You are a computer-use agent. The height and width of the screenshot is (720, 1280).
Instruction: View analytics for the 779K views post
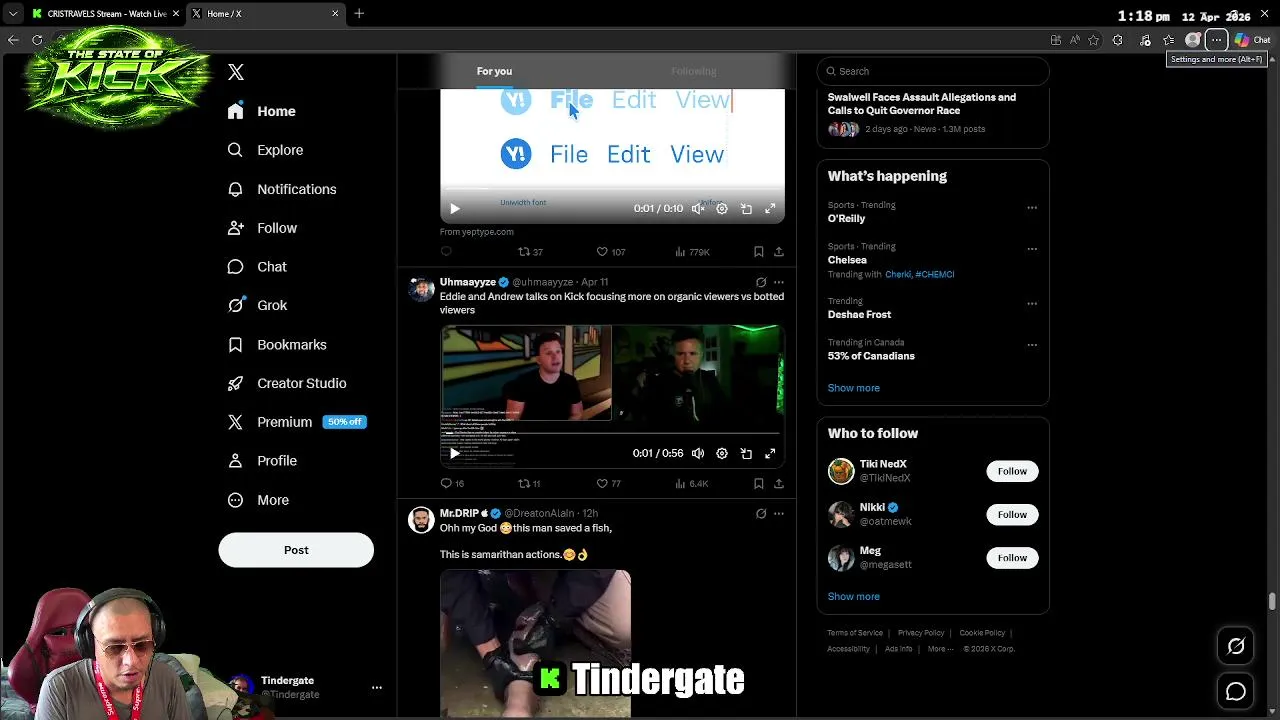click(692, 252)
